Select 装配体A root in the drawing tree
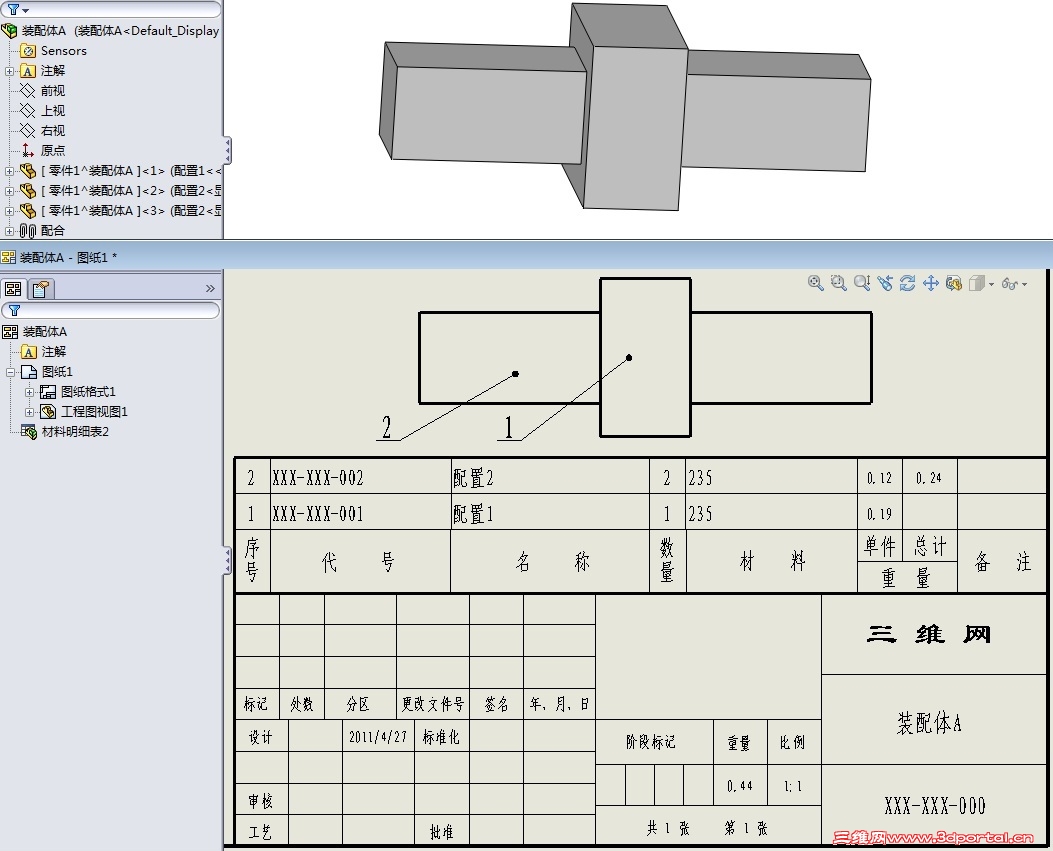Screen dimensions: 1053x851 [44, 332]
